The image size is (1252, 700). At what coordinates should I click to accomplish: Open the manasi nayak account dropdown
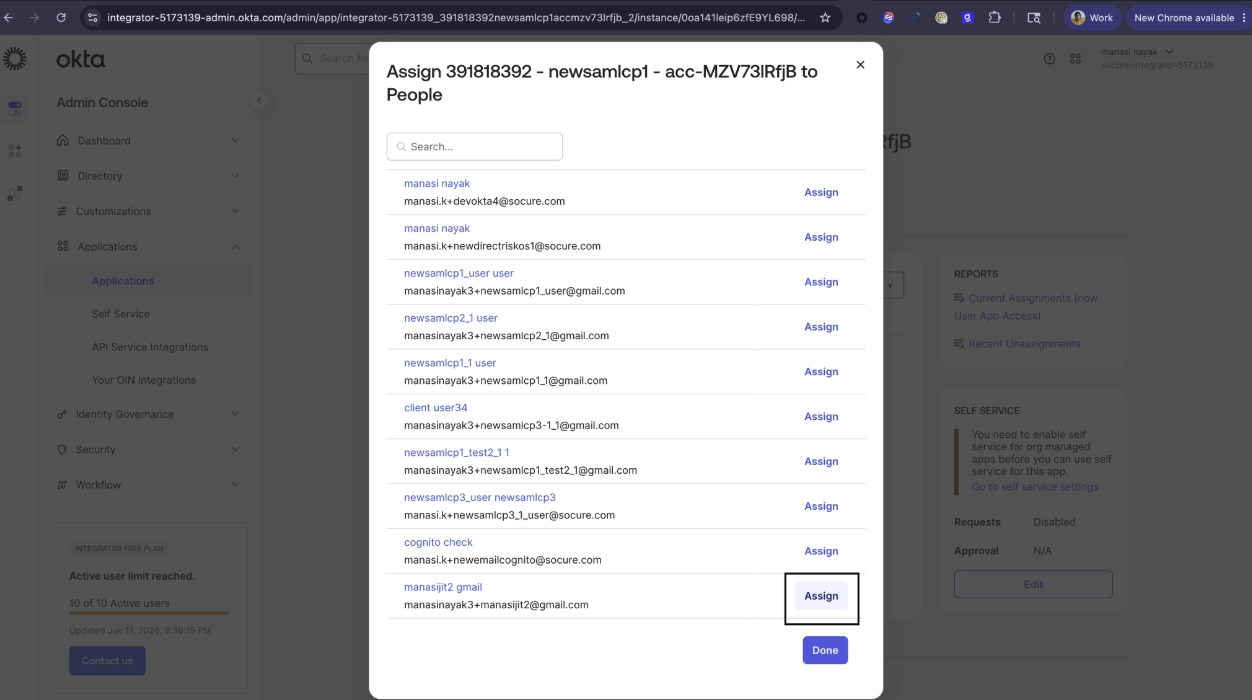[1157, 58]
